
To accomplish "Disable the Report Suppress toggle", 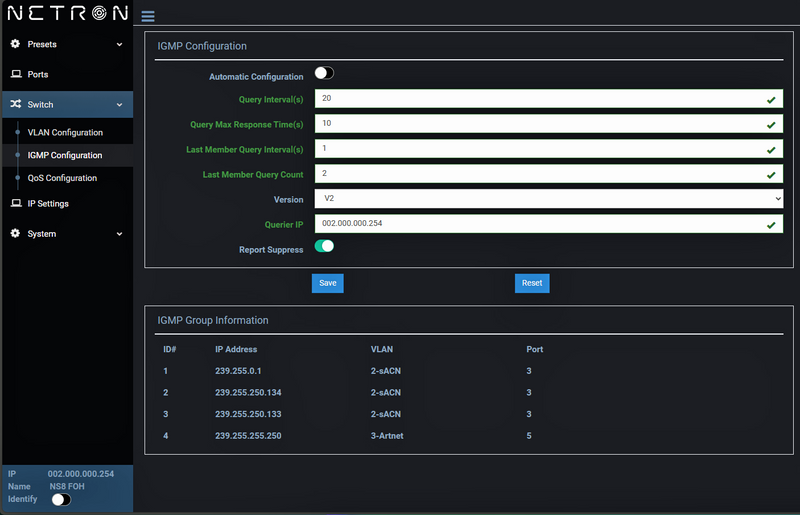I will click(324, 246).
